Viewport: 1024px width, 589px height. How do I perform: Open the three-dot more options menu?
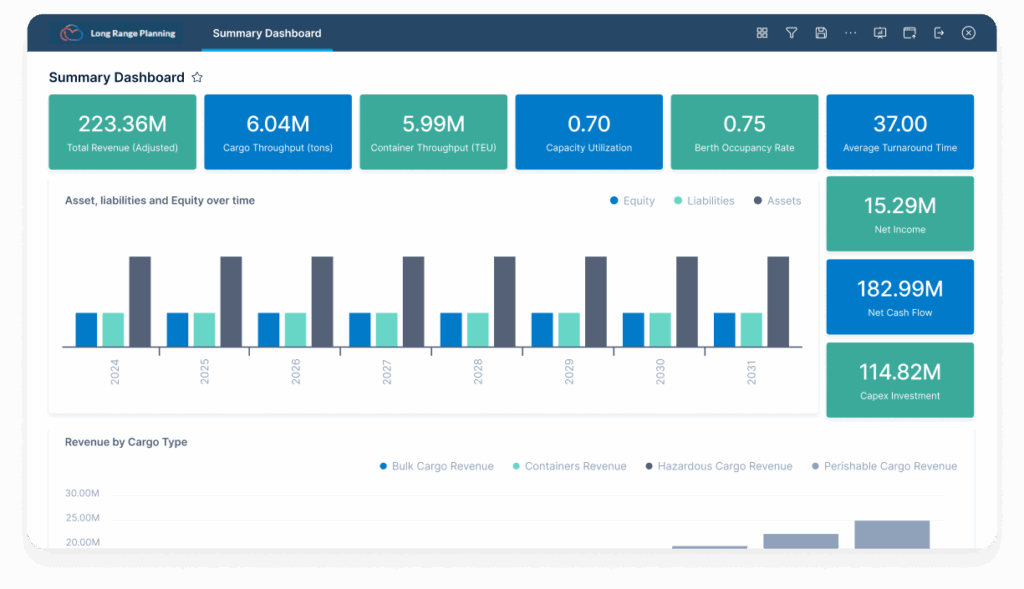point(850,33)
